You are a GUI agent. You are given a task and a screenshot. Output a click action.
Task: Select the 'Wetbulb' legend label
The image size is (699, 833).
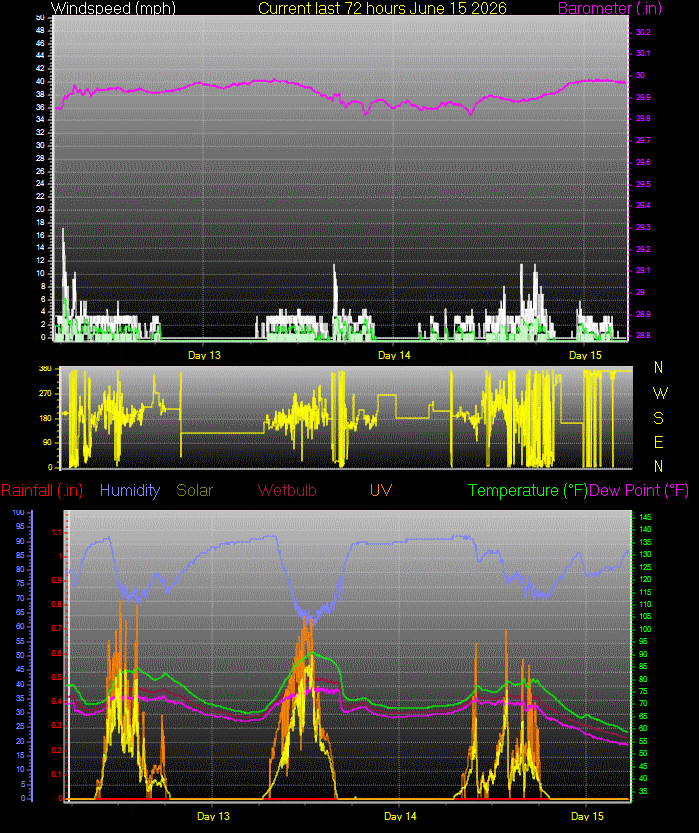pos(287,490)
